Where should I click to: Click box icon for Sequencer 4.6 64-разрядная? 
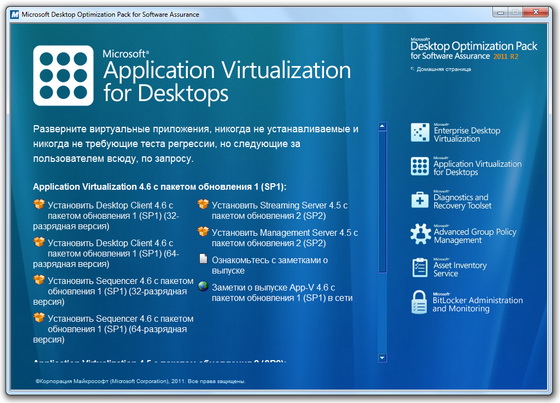[x=39, y=318]
